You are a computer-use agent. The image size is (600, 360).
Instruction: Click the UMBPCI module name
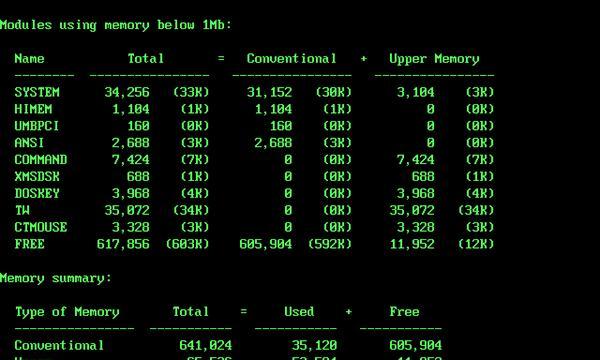[37, 126]
